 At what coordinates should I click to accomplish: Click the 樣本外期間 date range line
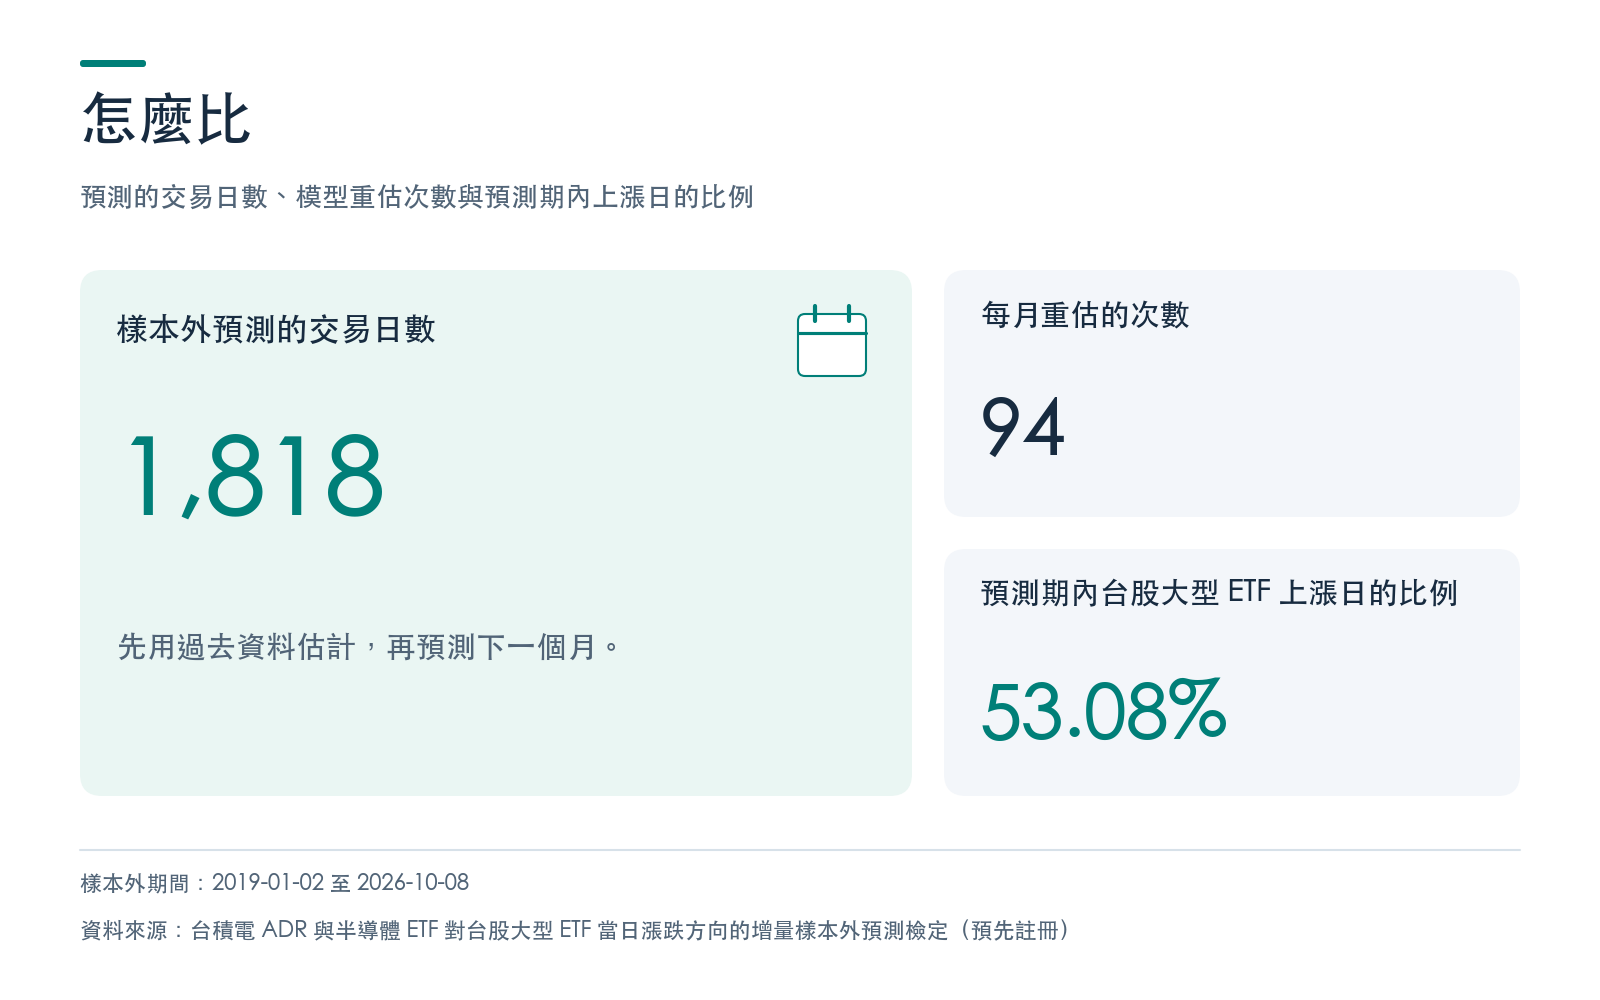tap(275, 883)
